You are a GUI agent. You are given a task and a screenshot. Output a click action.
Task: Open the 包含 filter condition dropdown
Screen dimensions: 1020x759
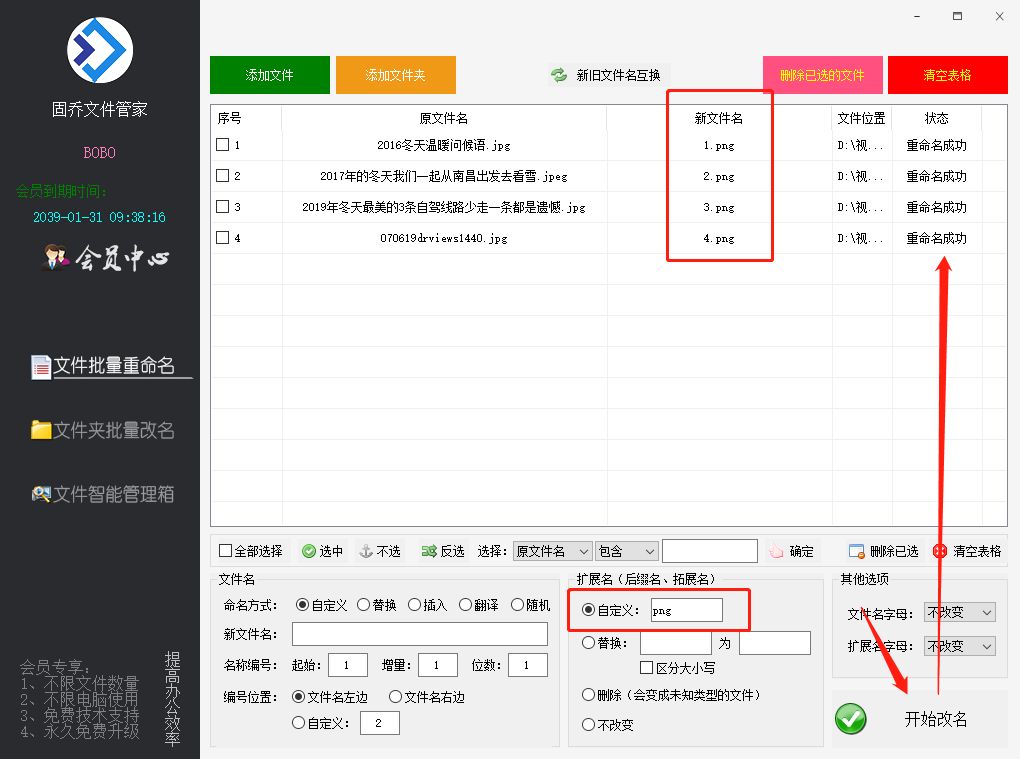tap(626, 550)
